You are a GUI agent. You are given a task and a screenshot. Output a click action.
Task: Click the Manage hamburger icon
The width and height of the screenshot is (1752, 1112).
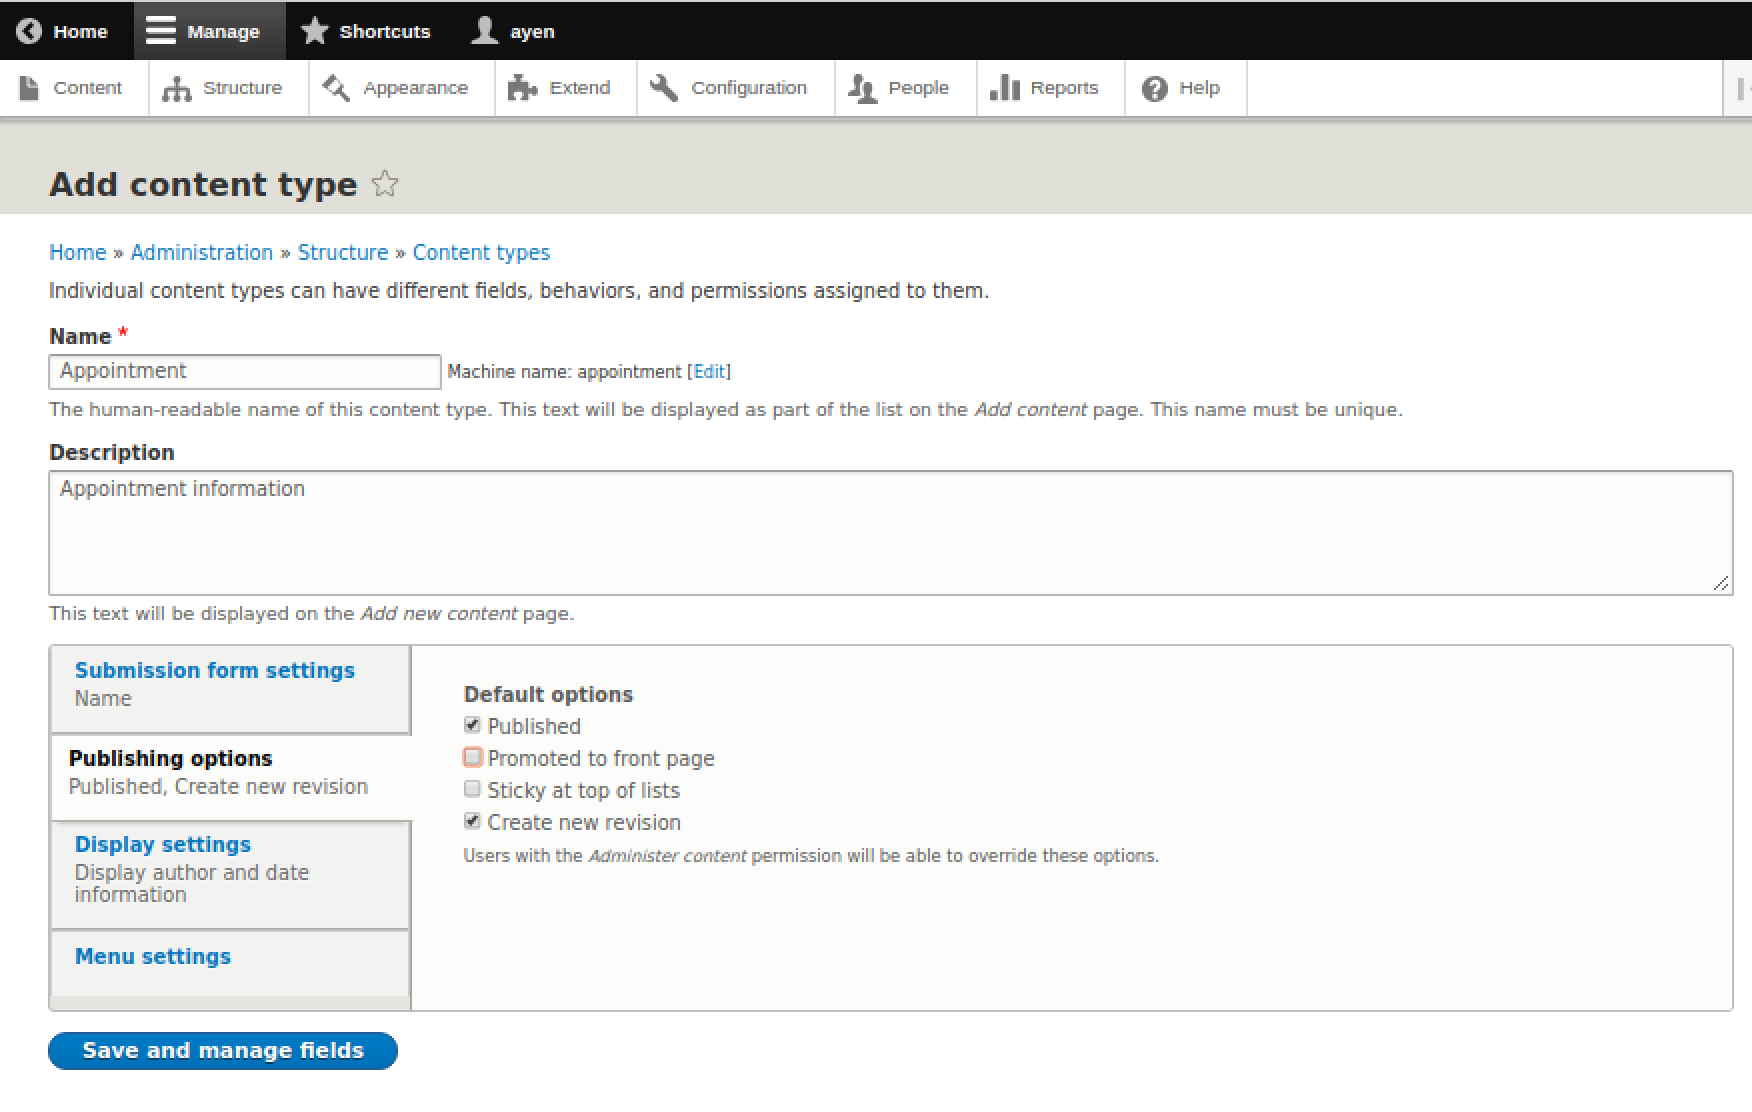click(160, 31)
